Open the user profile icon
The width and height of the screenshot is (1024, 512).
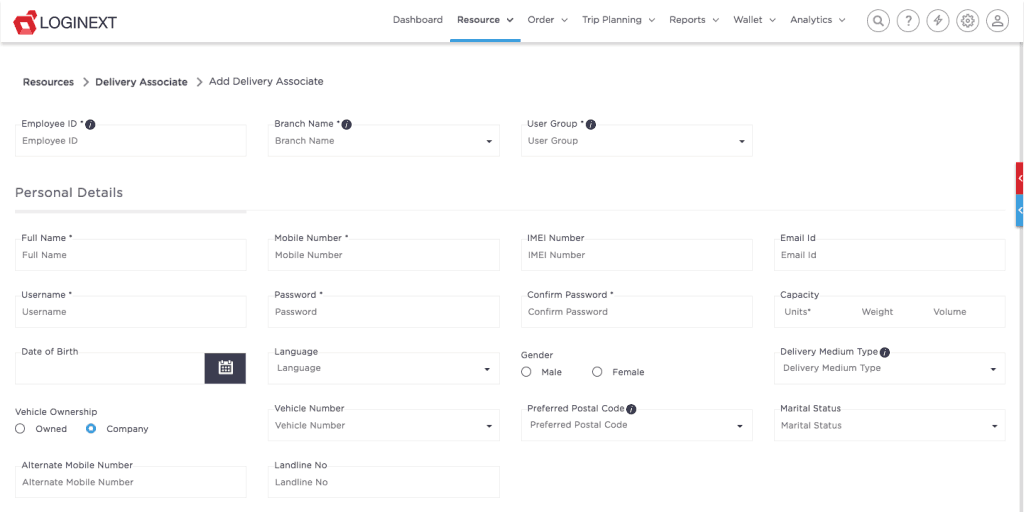(x=997, y=20)
